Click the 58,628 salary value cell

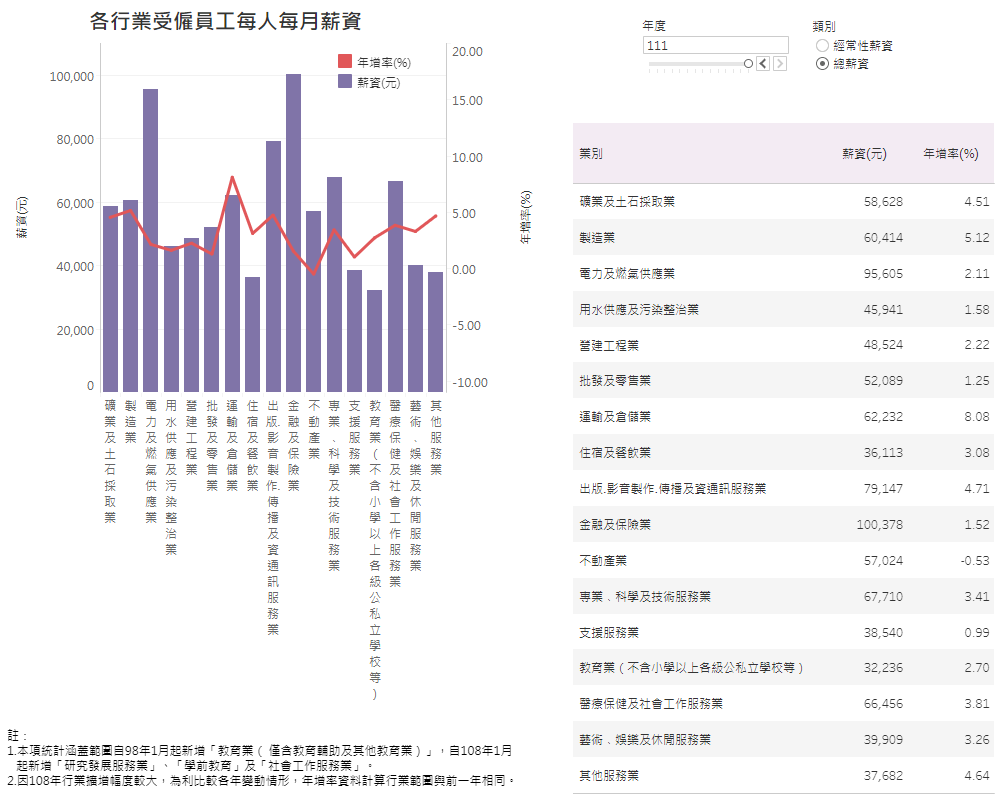(x=883, y=202)
